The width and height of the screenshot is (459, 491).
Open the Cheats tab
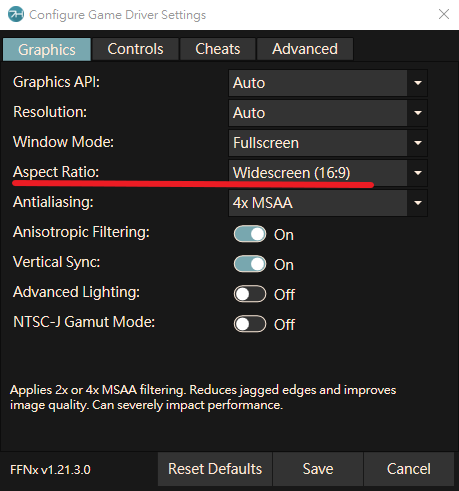click(x=218, y=49)
